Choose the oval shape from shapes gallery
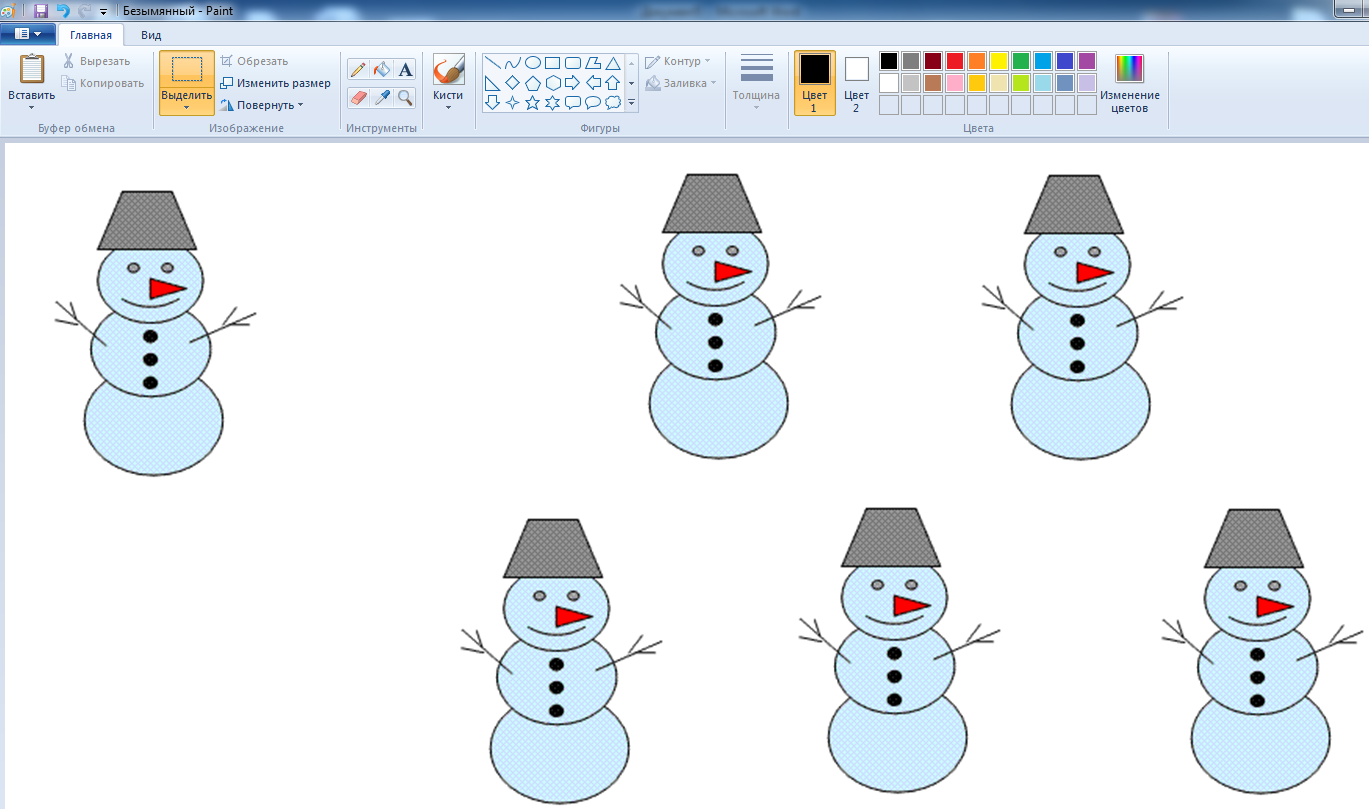Viewport: 1369px width, 809px height. pos(533,62)
